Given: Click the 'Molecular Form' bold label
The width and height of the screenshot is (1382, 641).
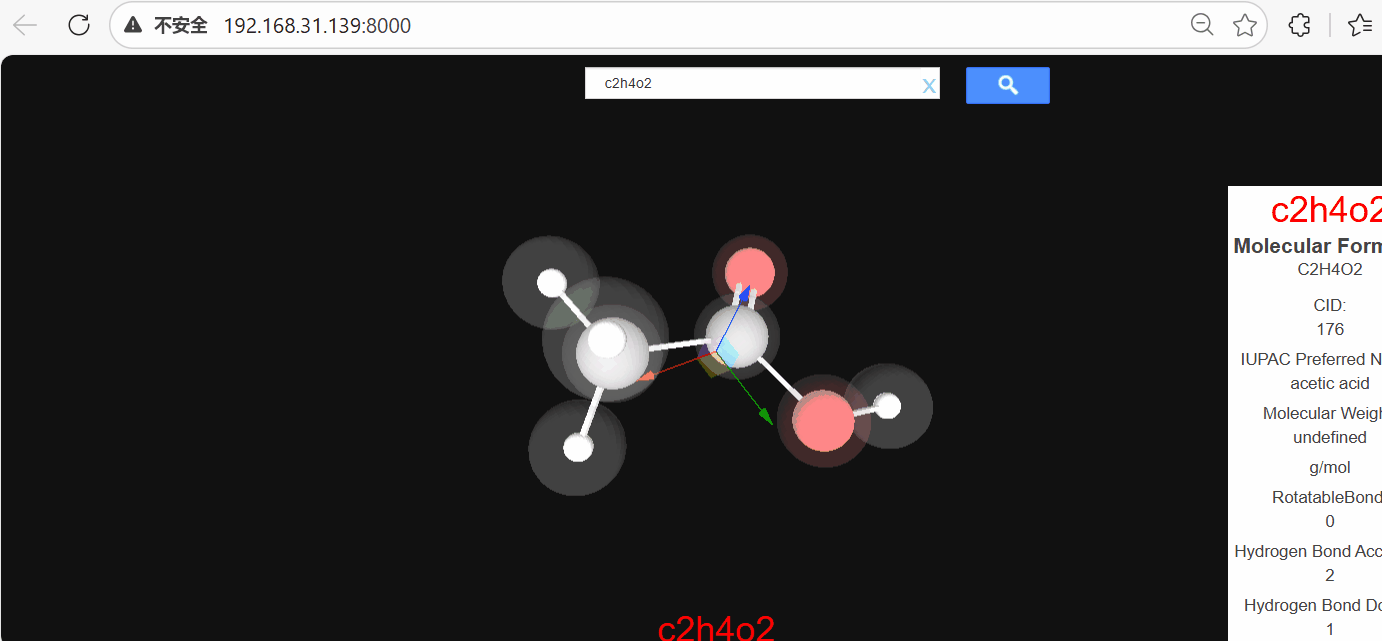Looking at the screenshot, I should click(x=1307, y=246).
